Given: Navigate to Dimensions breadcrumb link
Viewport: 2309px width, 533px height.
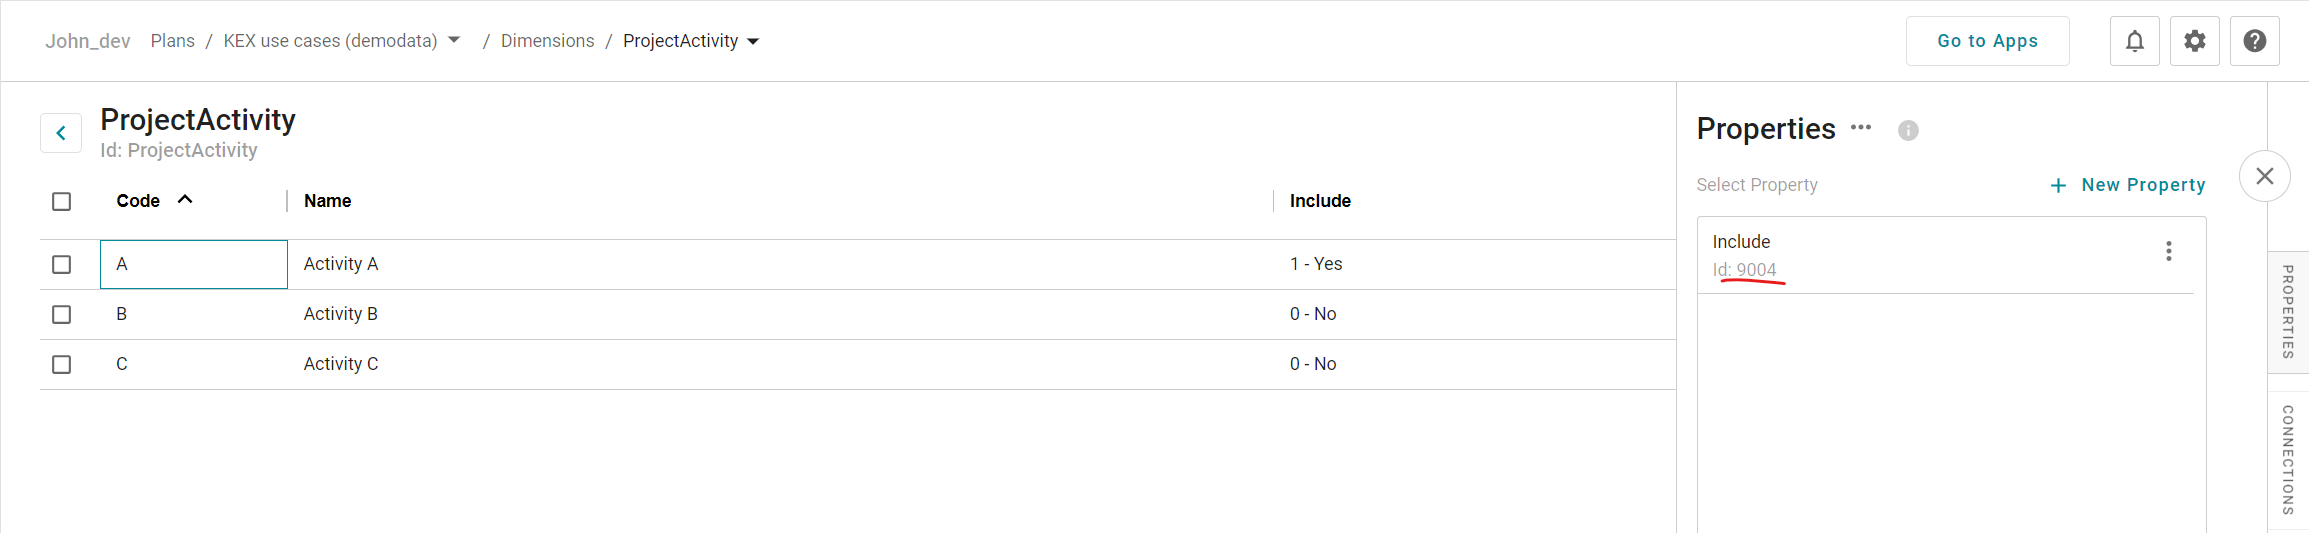Looking at the screenshot, I should [547, 41].
